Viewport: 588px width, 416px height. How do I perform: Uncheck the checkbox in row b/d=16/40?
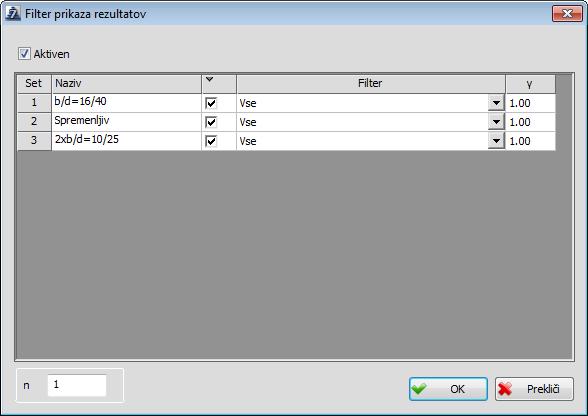click(x=211, y=103)
